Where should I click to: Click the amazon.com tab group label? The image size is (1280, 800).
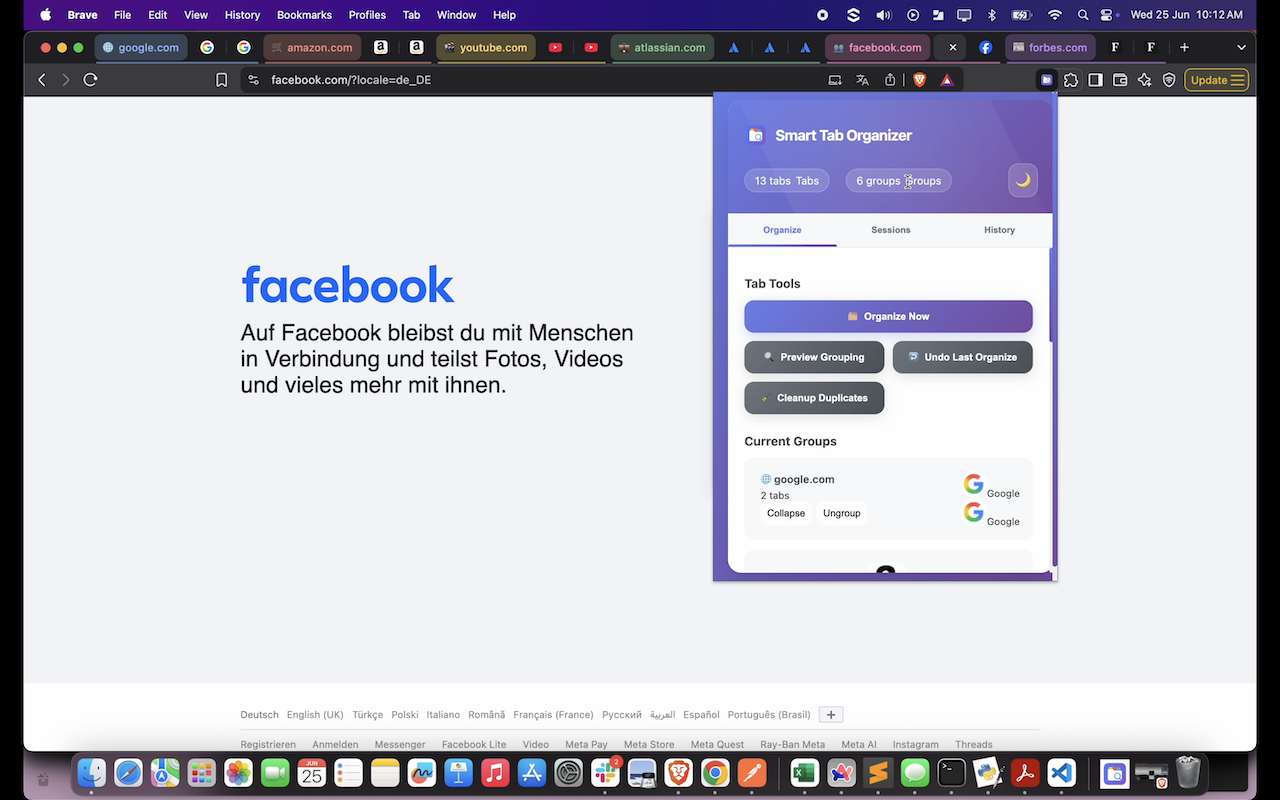tap(311, 47)
